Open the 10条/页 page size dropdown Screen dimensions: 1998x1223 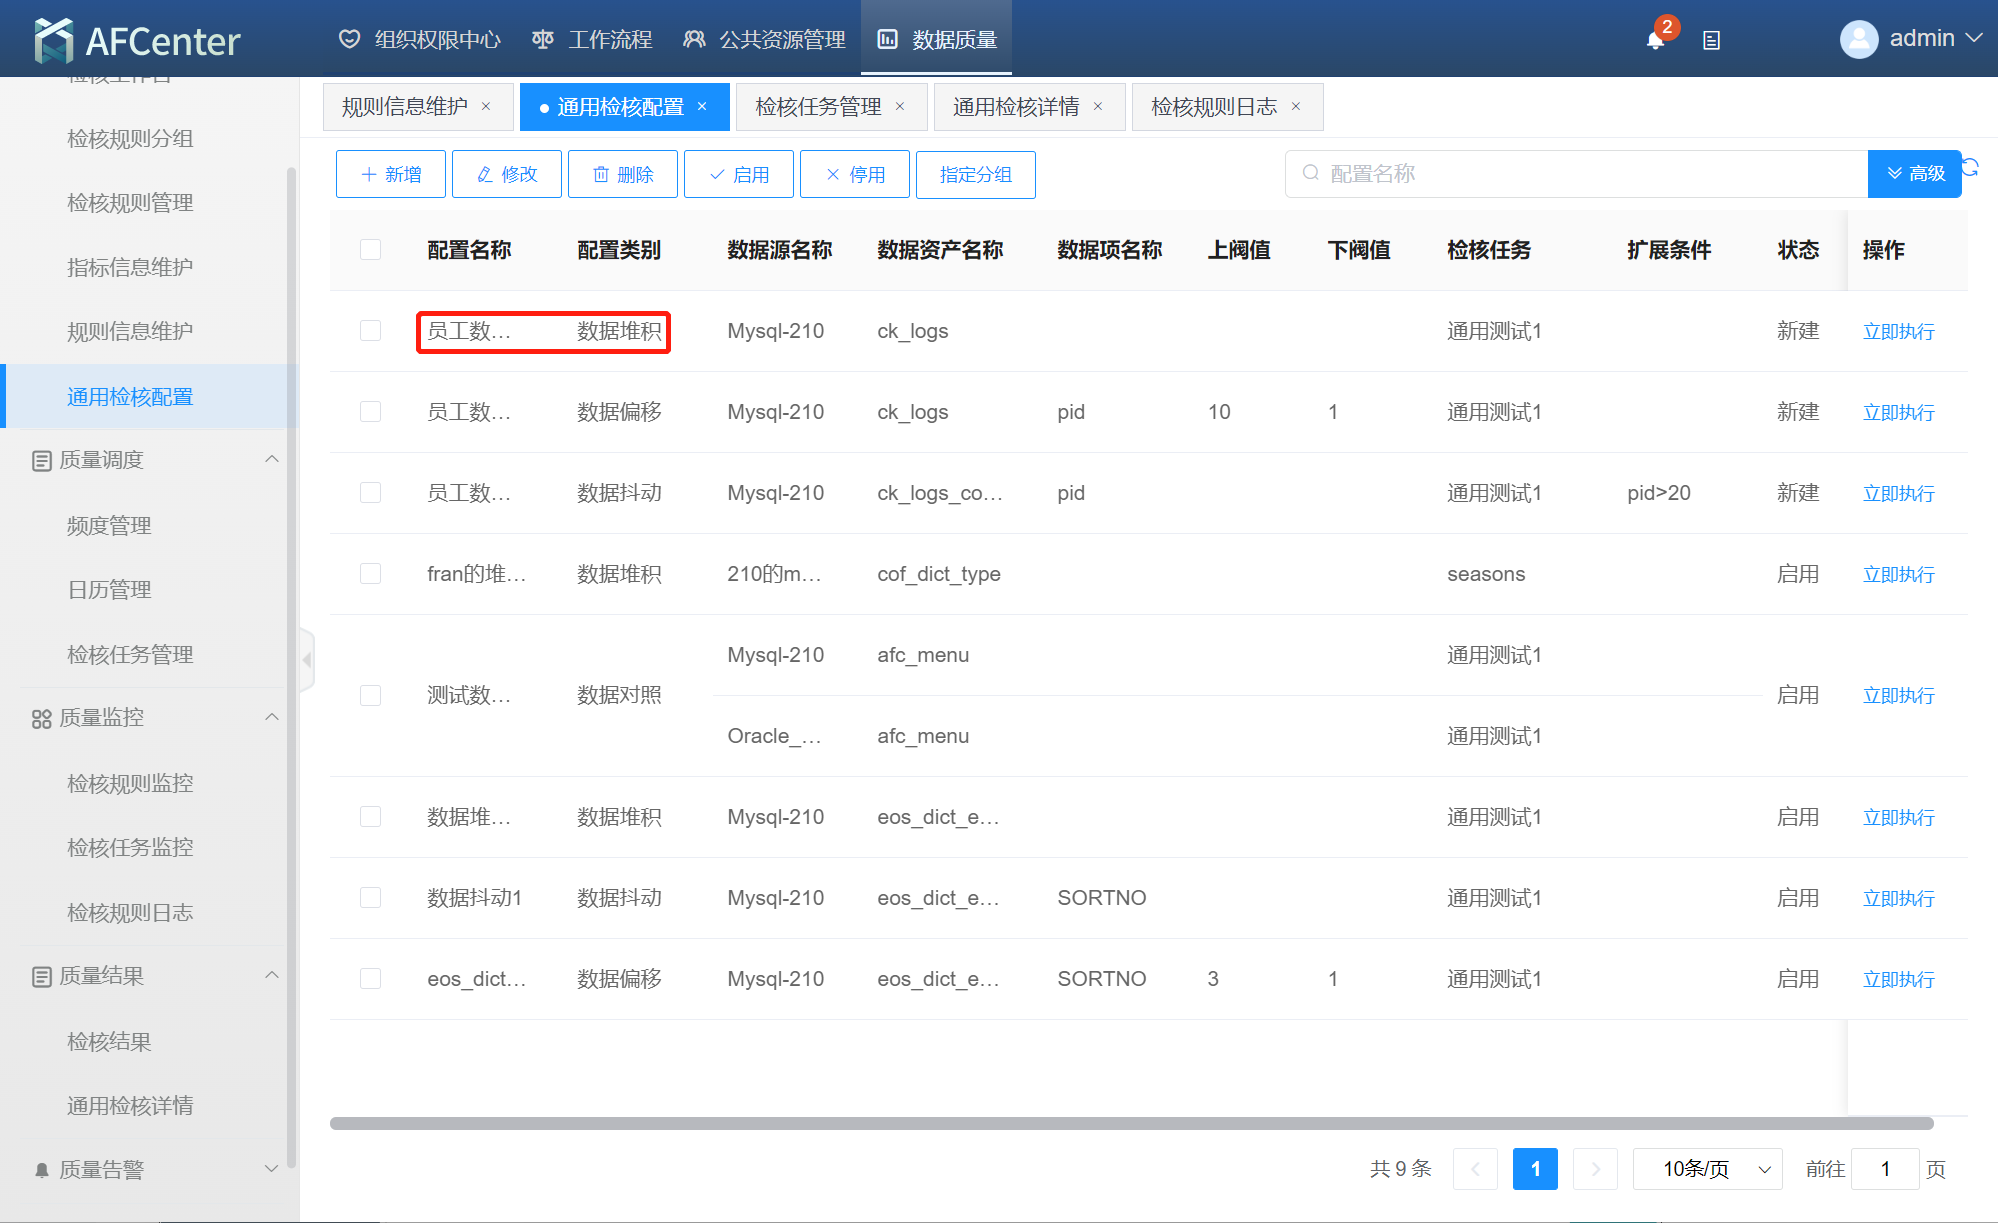[x=1707, y=1169]
